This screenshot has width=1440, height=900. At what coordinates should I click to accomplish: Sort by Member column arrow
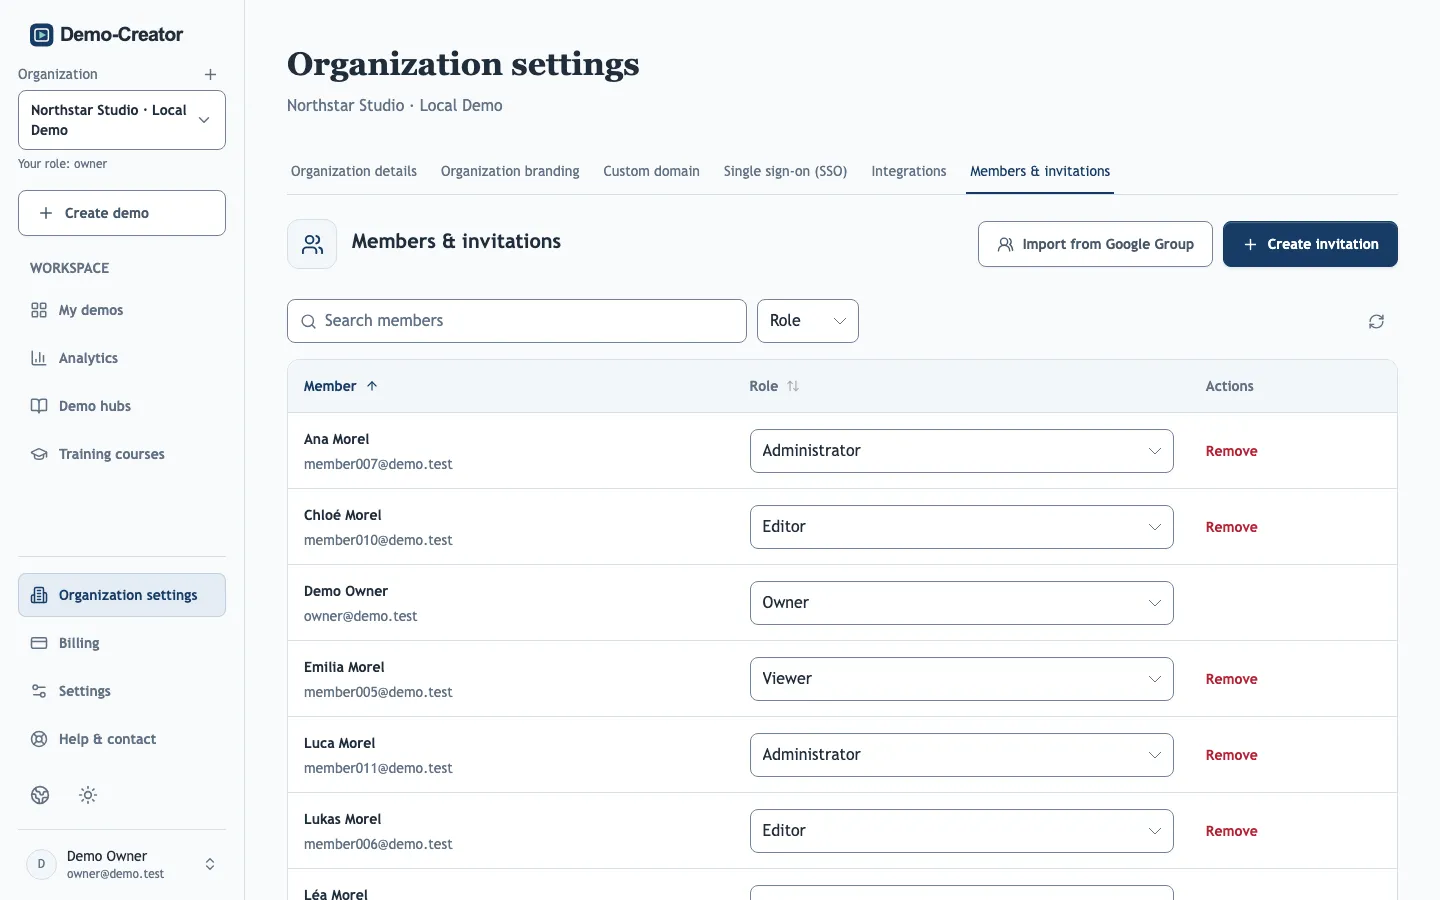click(x=372, y=386)
